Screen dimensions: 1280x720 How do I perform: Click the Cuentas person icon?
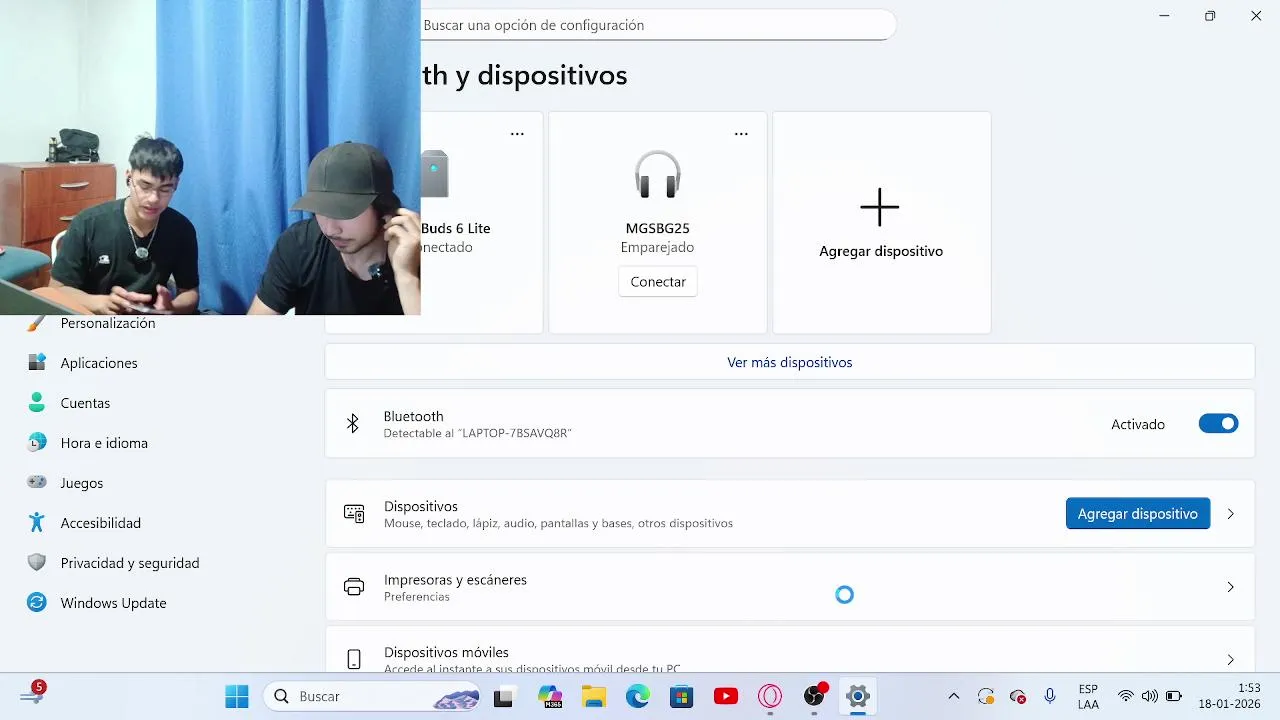pyautogui.click(x=37, y=402)
